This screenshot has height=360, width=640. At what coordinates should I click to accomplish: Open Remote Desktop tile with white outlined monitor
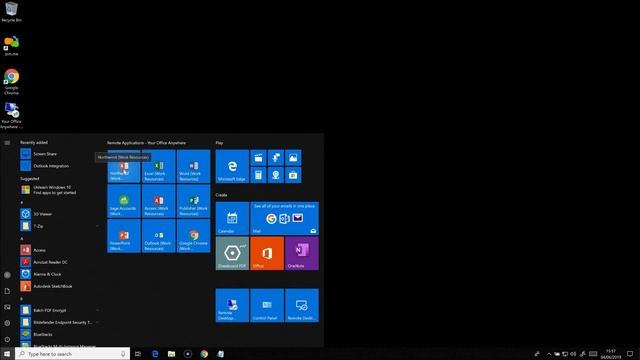point(302,305)
